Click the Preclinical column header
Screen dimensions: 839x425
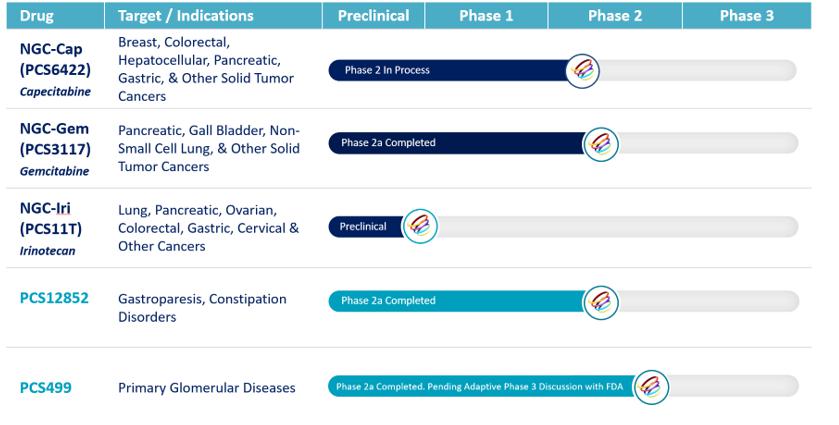point(374,15)
